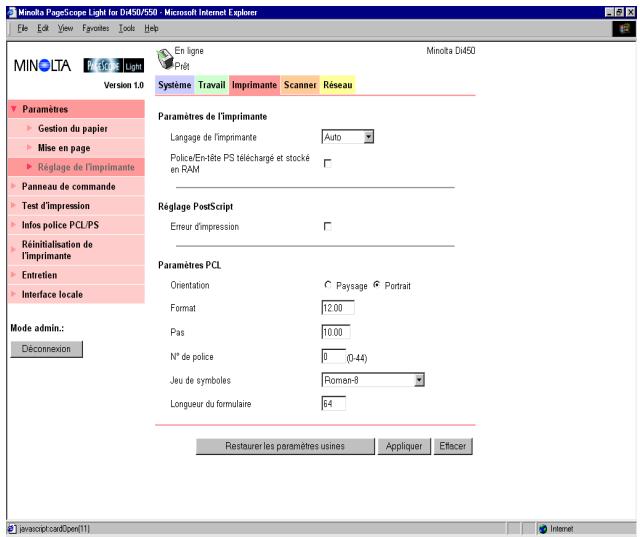
Task: Switch to the Système tab
Action: click(x=175, y=85)
